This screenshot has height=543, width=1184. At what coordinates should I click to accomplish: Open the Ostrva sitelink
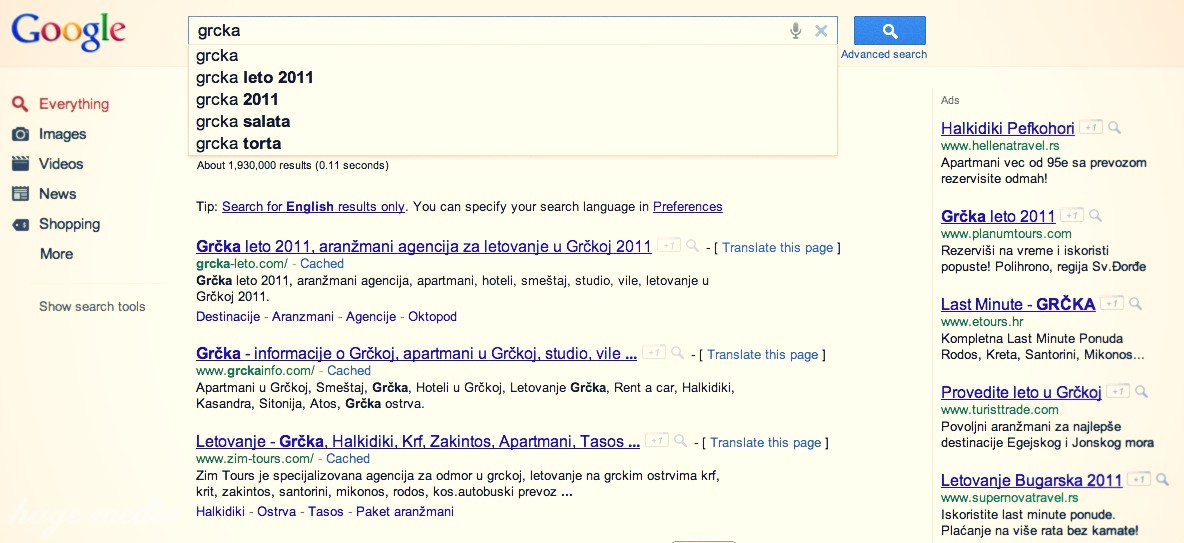tap(276, 512)
